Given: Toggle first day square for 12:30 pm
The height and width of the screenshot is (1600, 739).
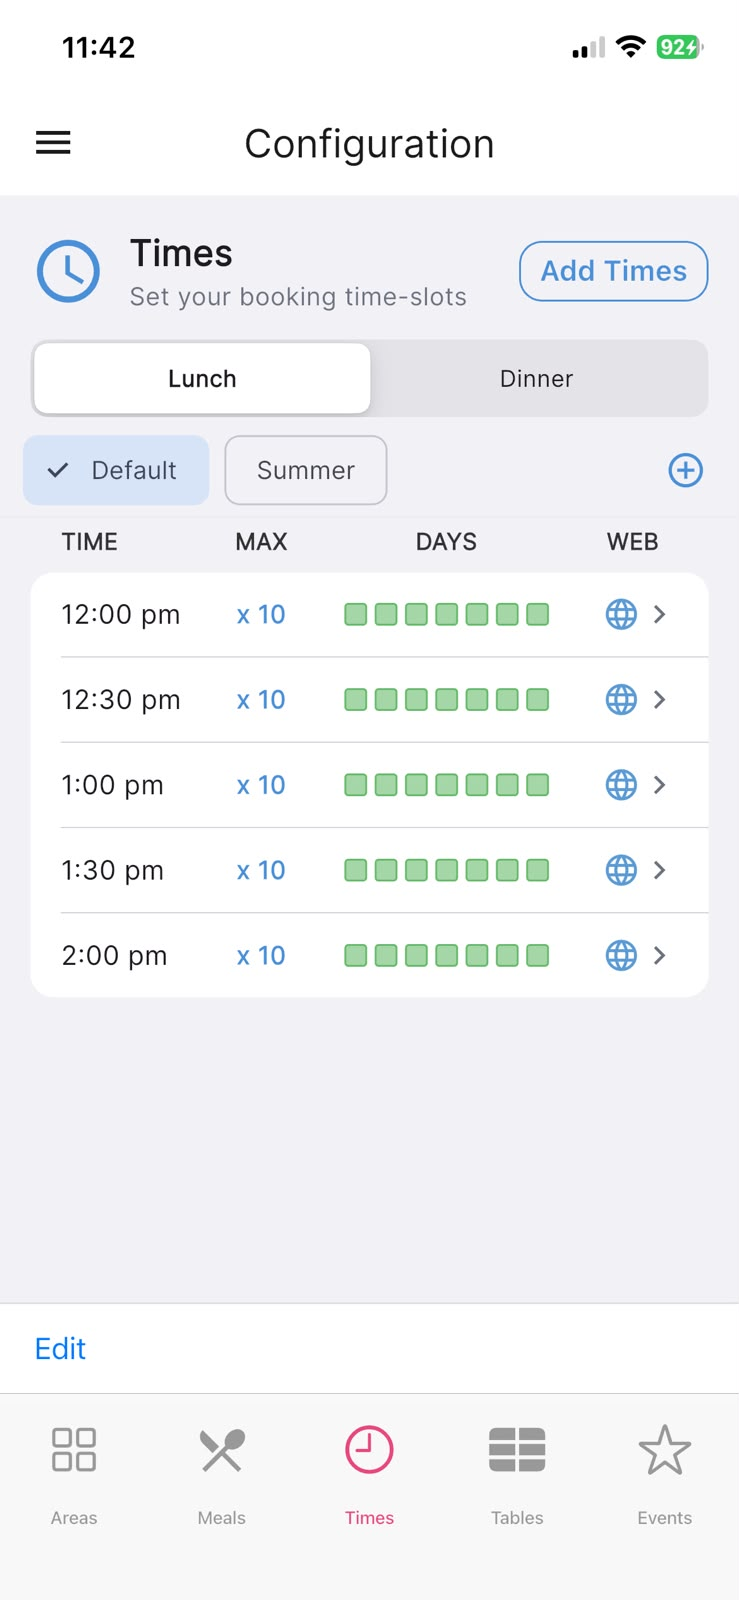Looking at the screenshot, I should pyautogui.click(x=355, y=699).
